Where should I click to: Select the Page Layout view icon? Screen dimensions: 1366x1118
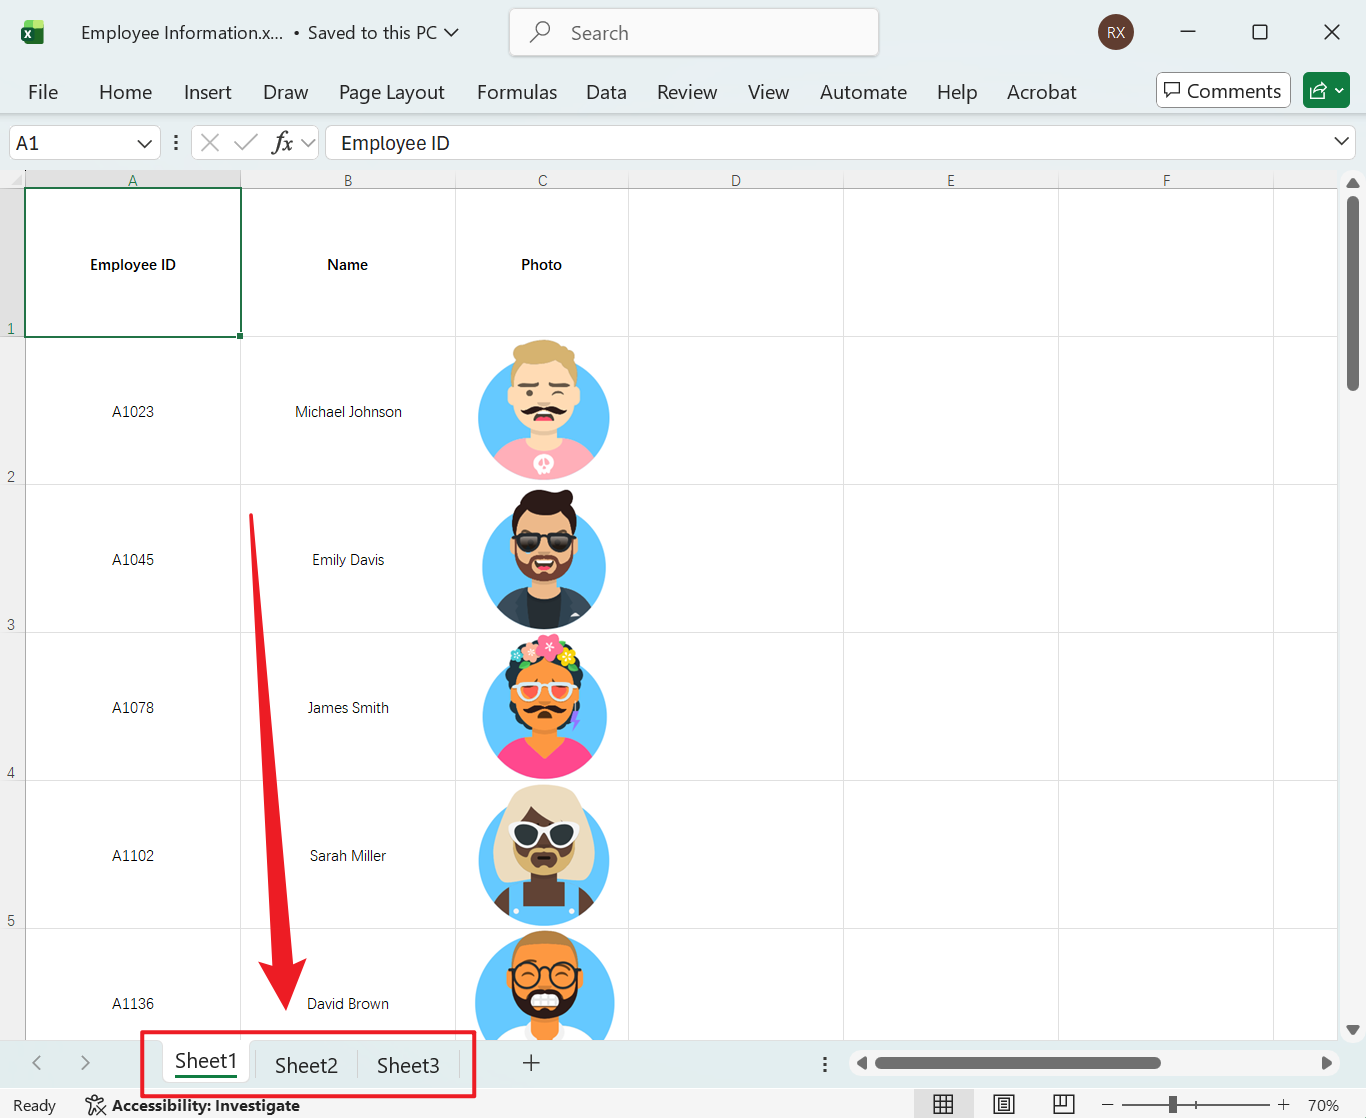[x=1004, y=1103]
